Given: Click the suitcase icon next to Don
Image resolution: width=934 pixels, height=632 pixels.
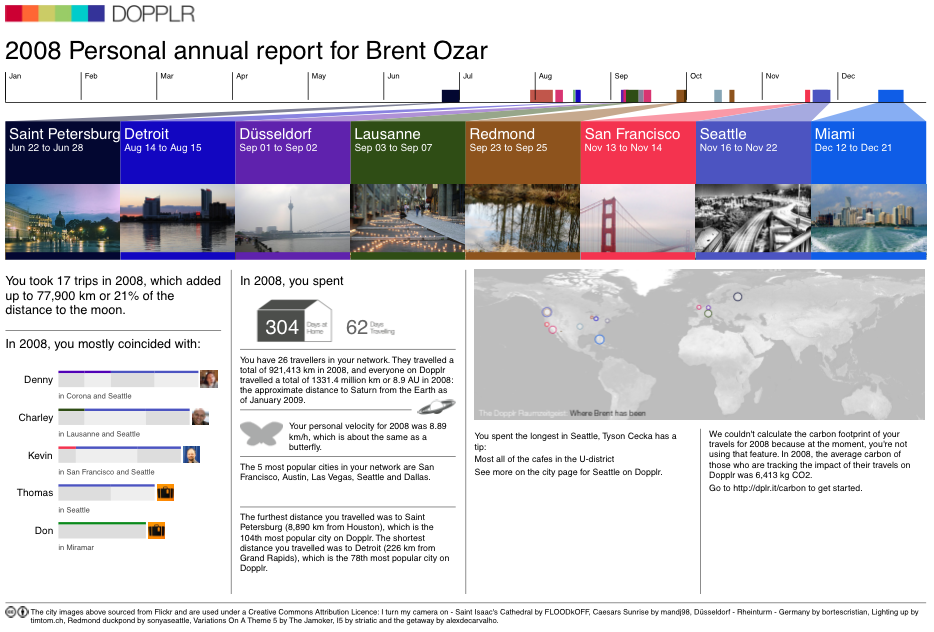Looking at the screenshot, I should pyautogui.click(x=156, y=530).
